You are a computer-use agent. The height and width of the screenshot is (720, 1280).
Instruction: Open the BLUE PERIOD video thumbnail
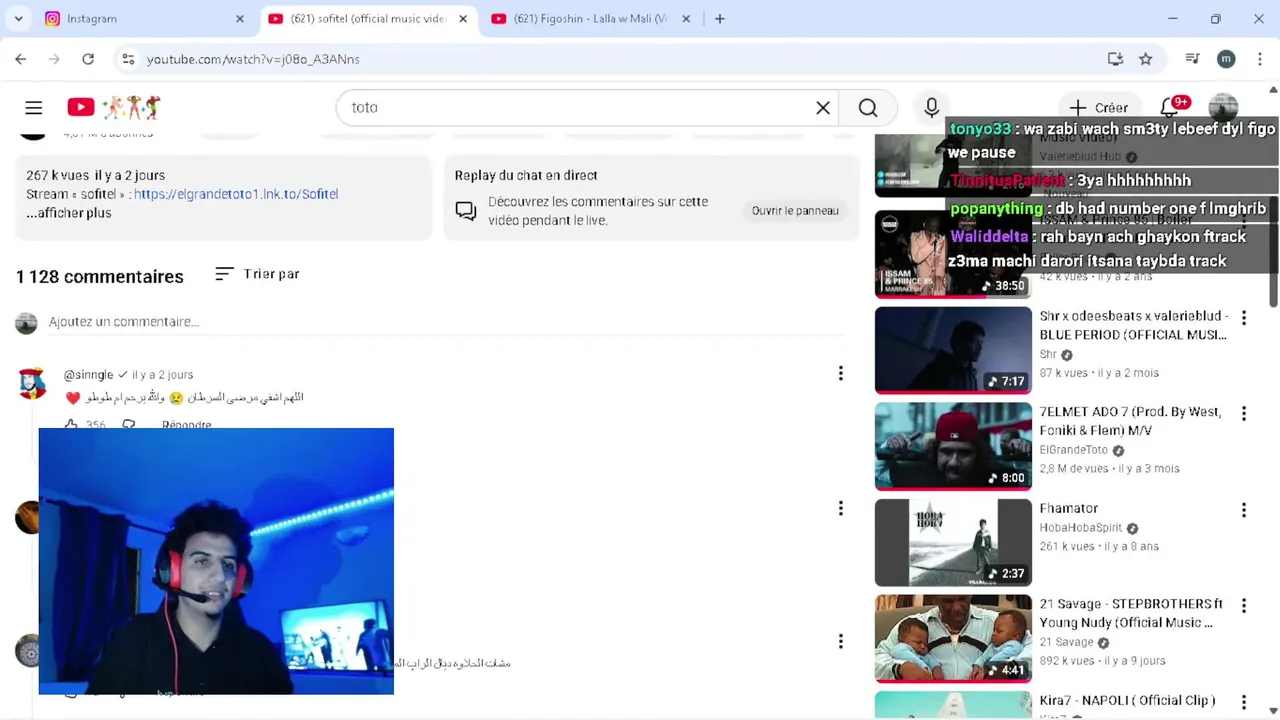pos(953,350)
